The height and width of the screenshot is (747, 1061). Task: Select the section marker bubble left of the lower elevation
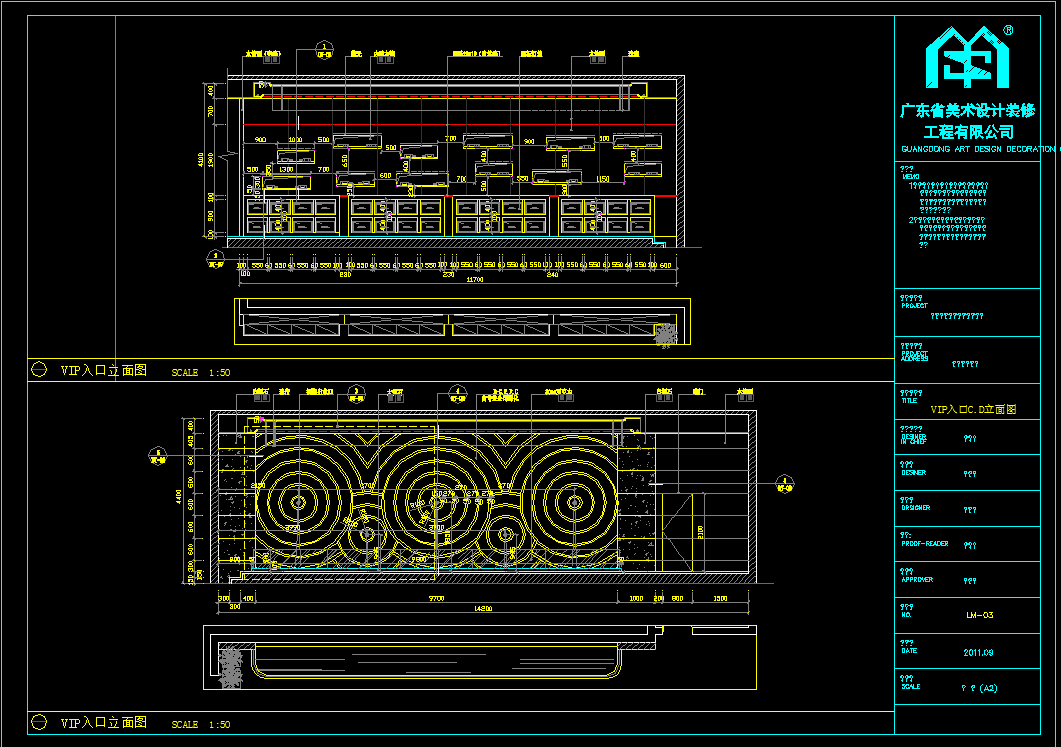tap(158, 457)
